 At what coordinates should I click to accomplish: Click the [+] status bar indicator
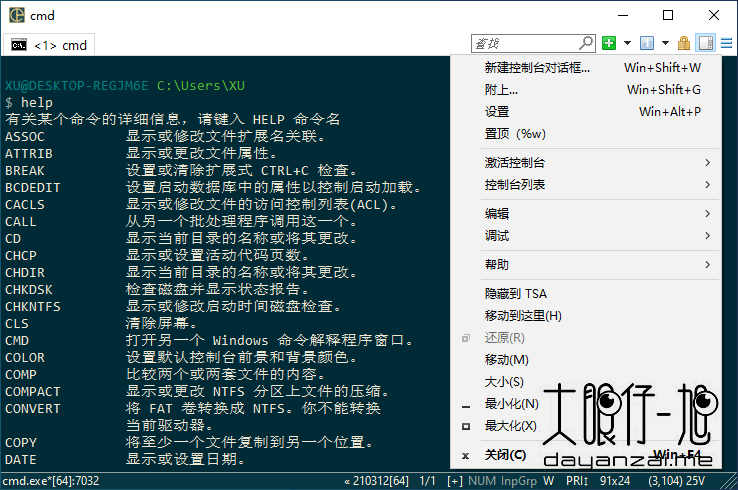(x=455, y=481)
